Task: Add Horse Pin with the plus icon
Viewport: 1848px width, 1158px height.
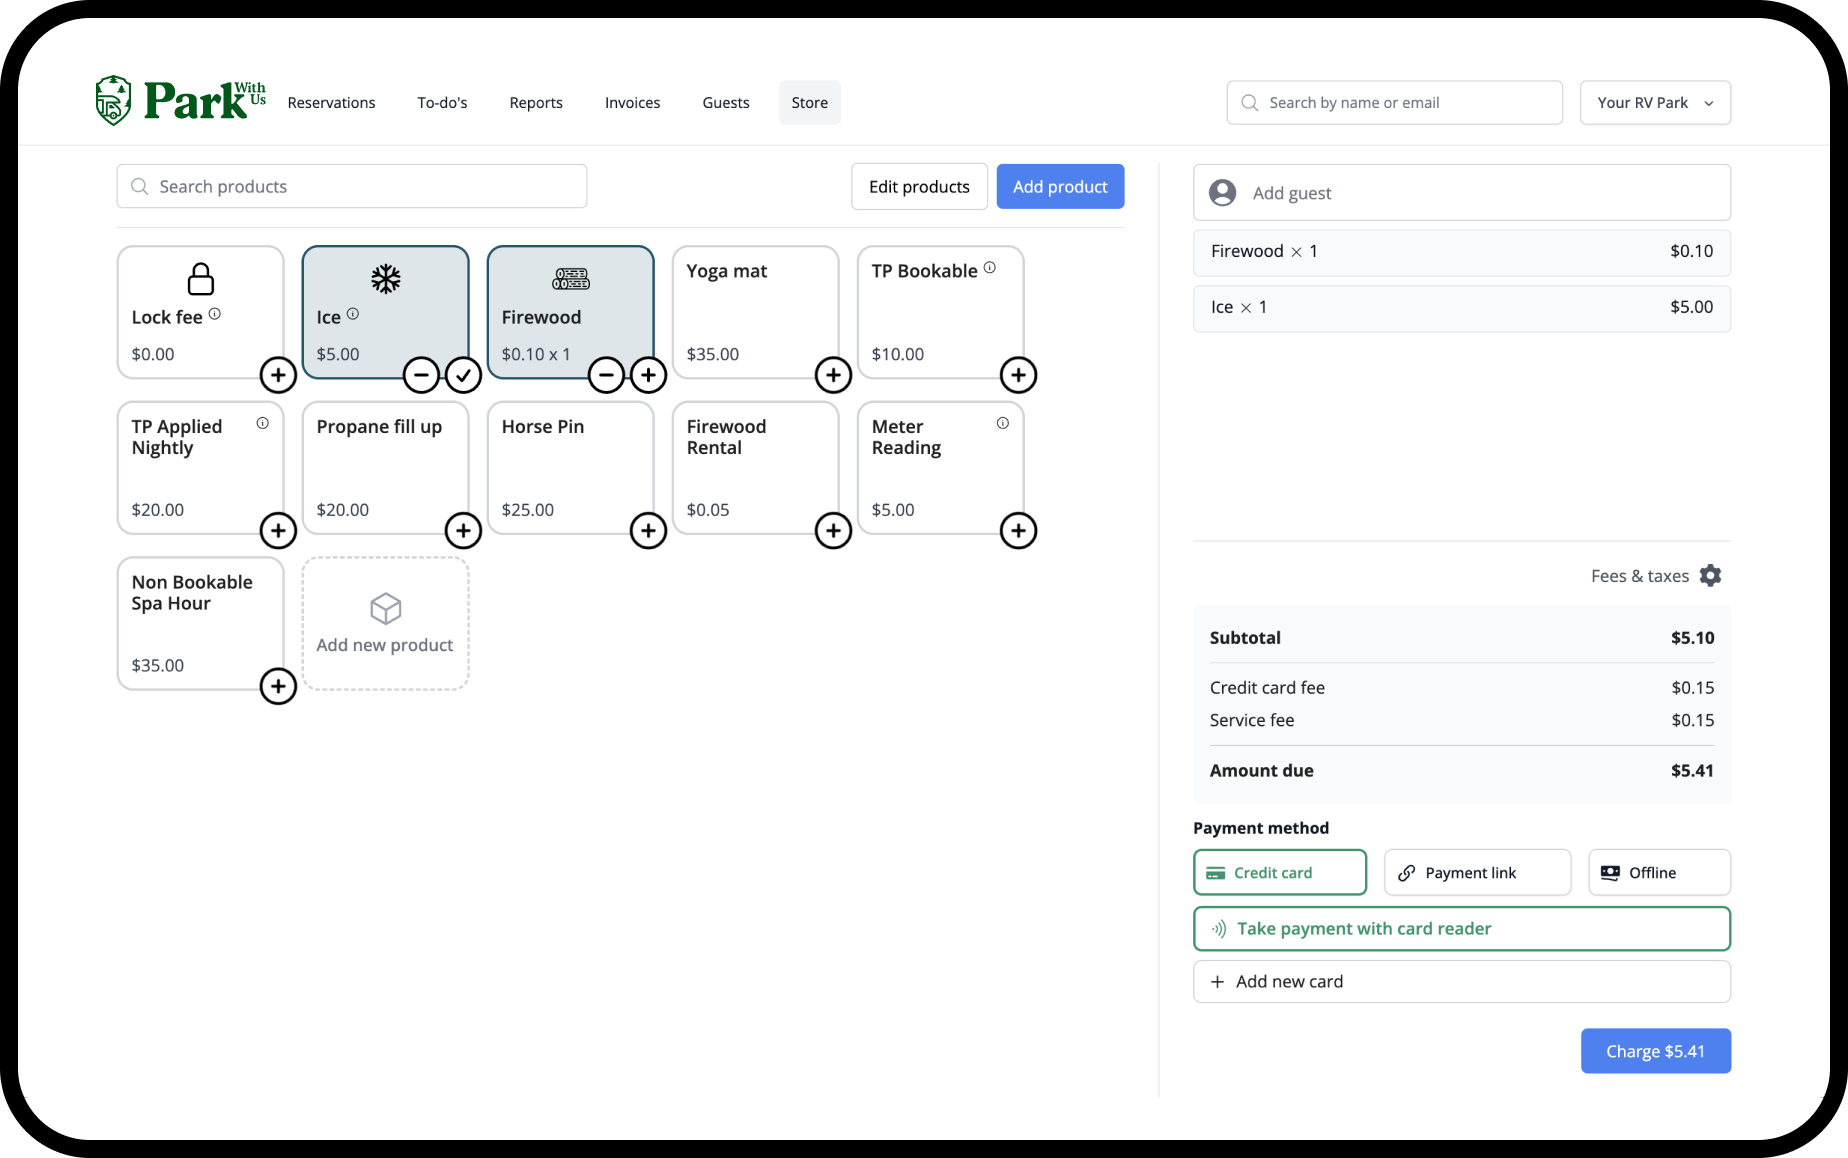Action: click(x=648, y=530)
